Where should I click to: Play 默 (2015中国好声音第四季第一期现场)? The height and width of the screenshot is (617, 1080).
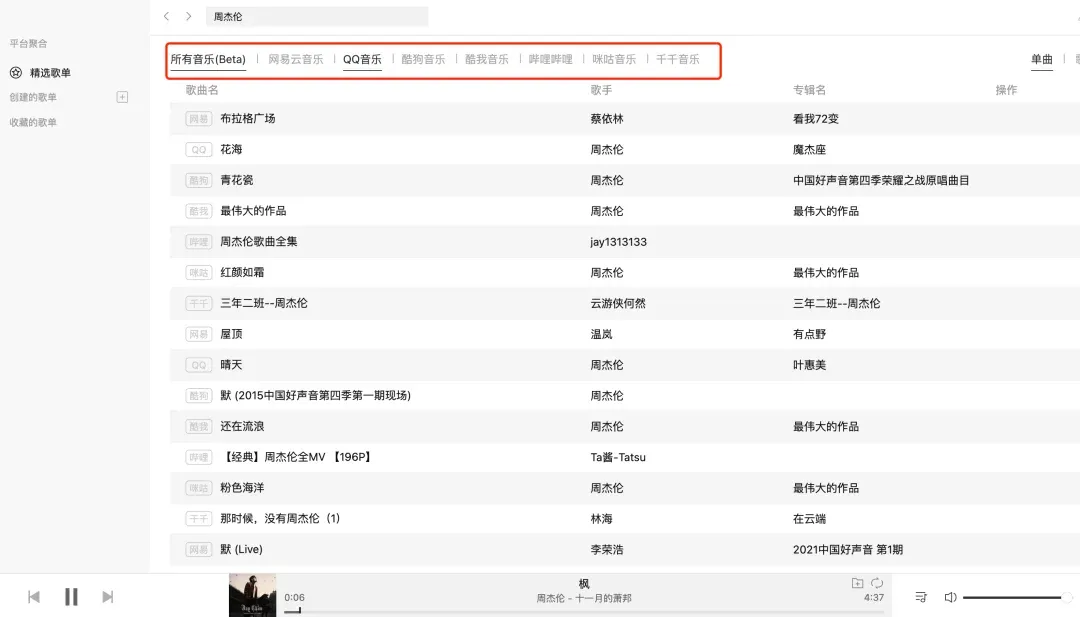pos(315,395)
